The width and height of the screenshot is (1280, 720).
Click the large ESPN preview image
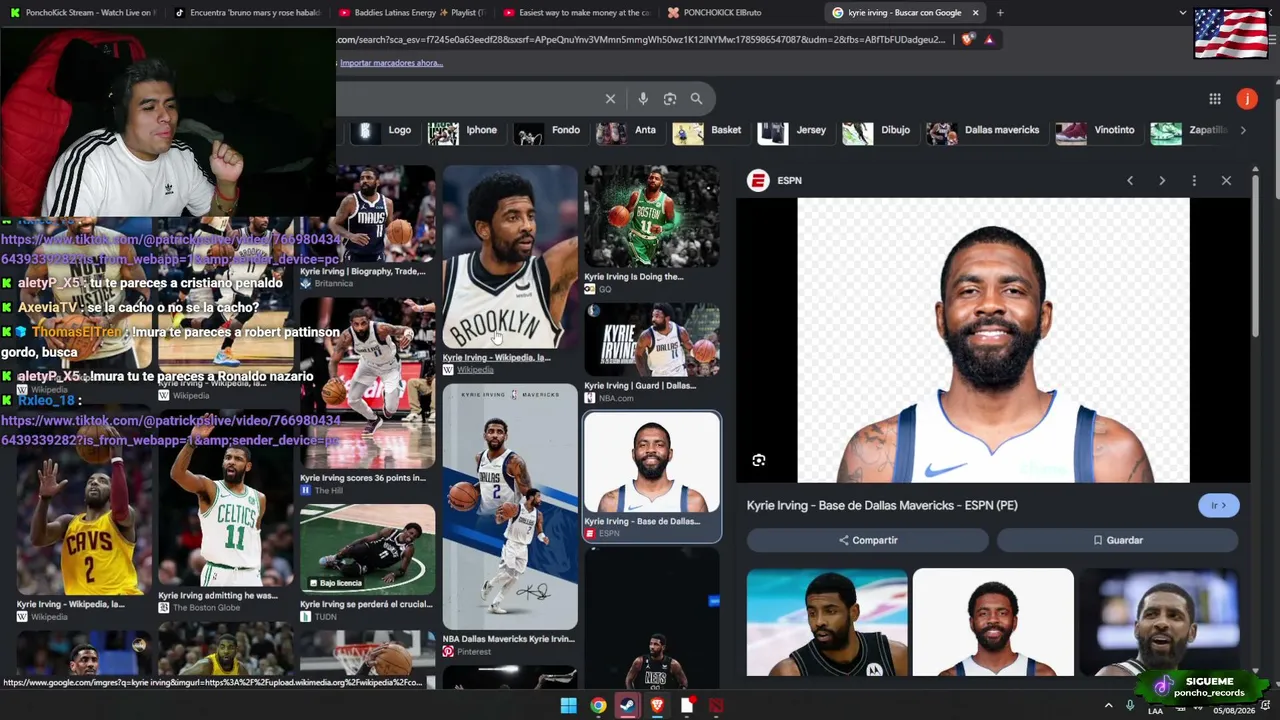(993, 340)
